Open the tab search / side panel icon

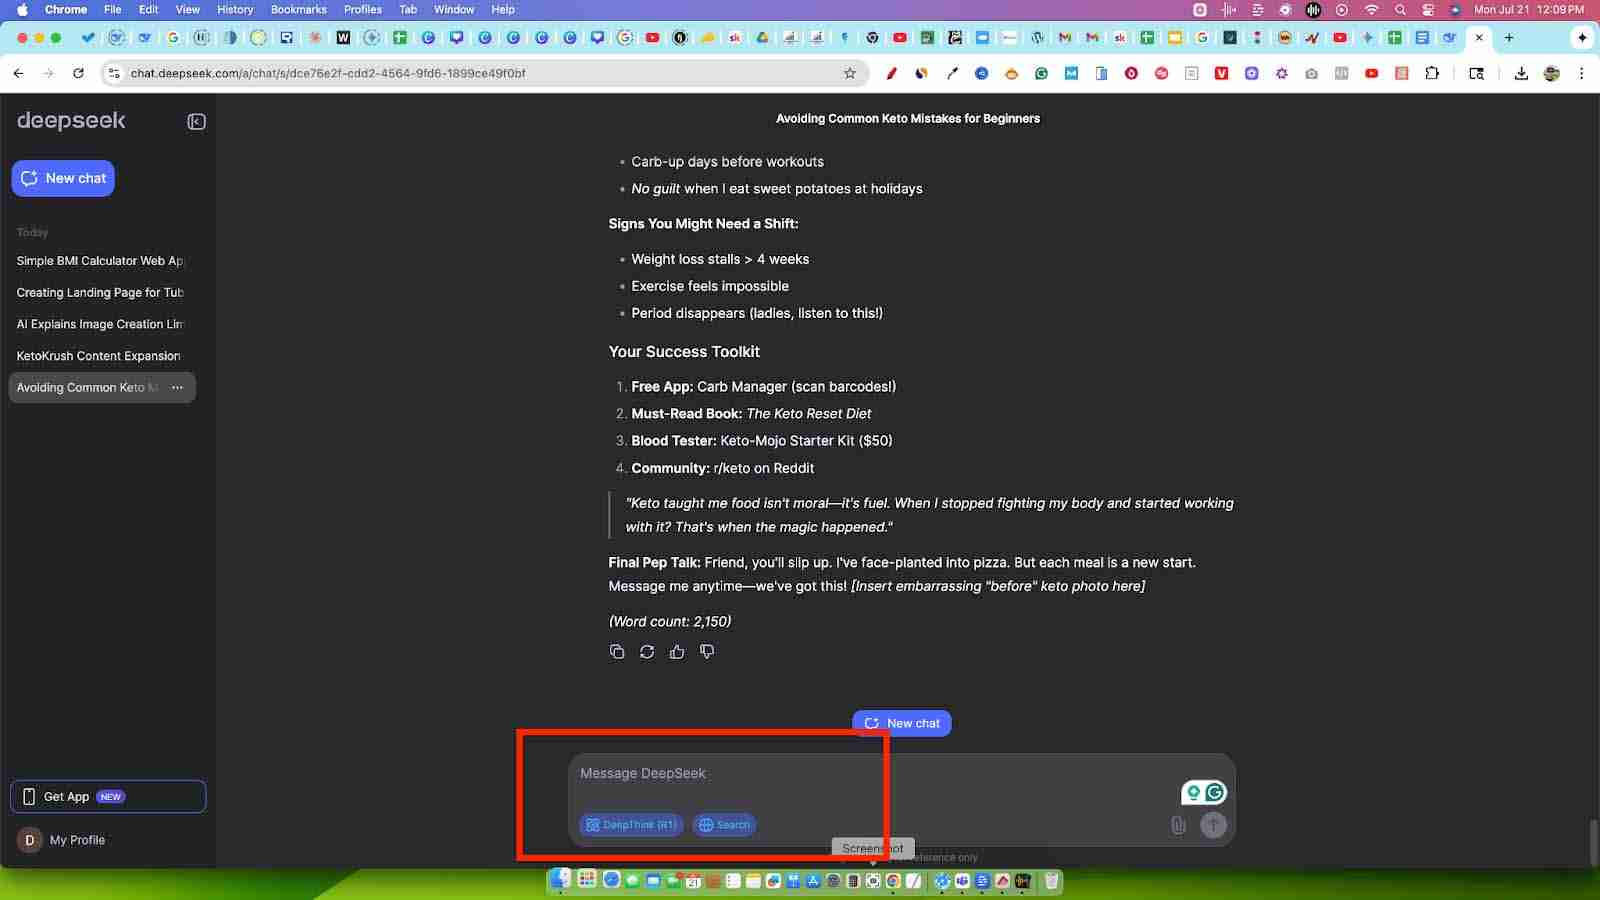coord(1476,73)
